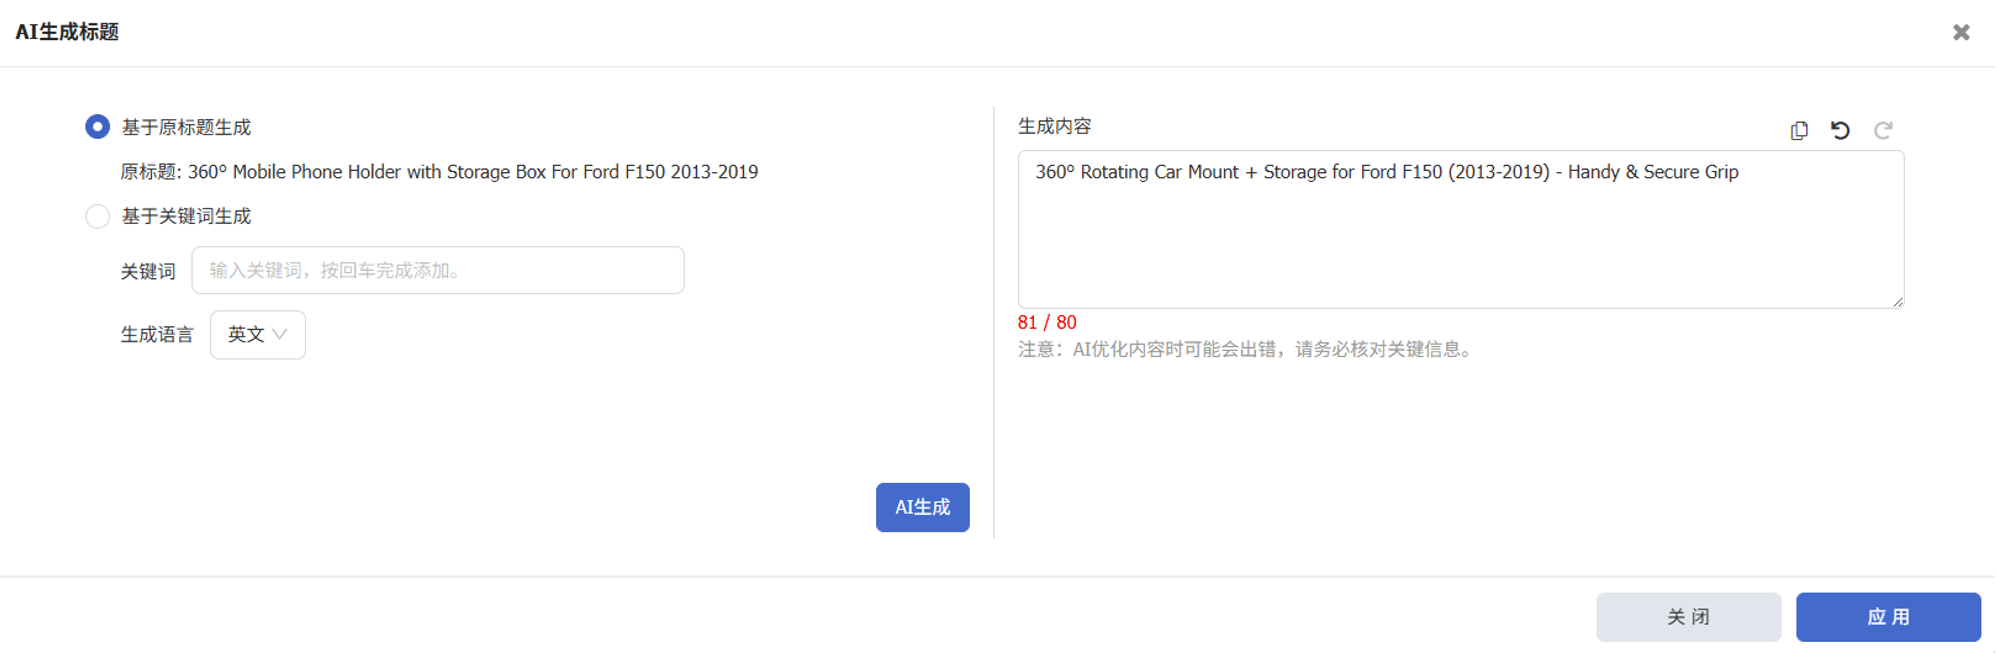Dismiss dialog using the 关闭 button
This screenshot has height=659, width=1996.
(1688, 617)
